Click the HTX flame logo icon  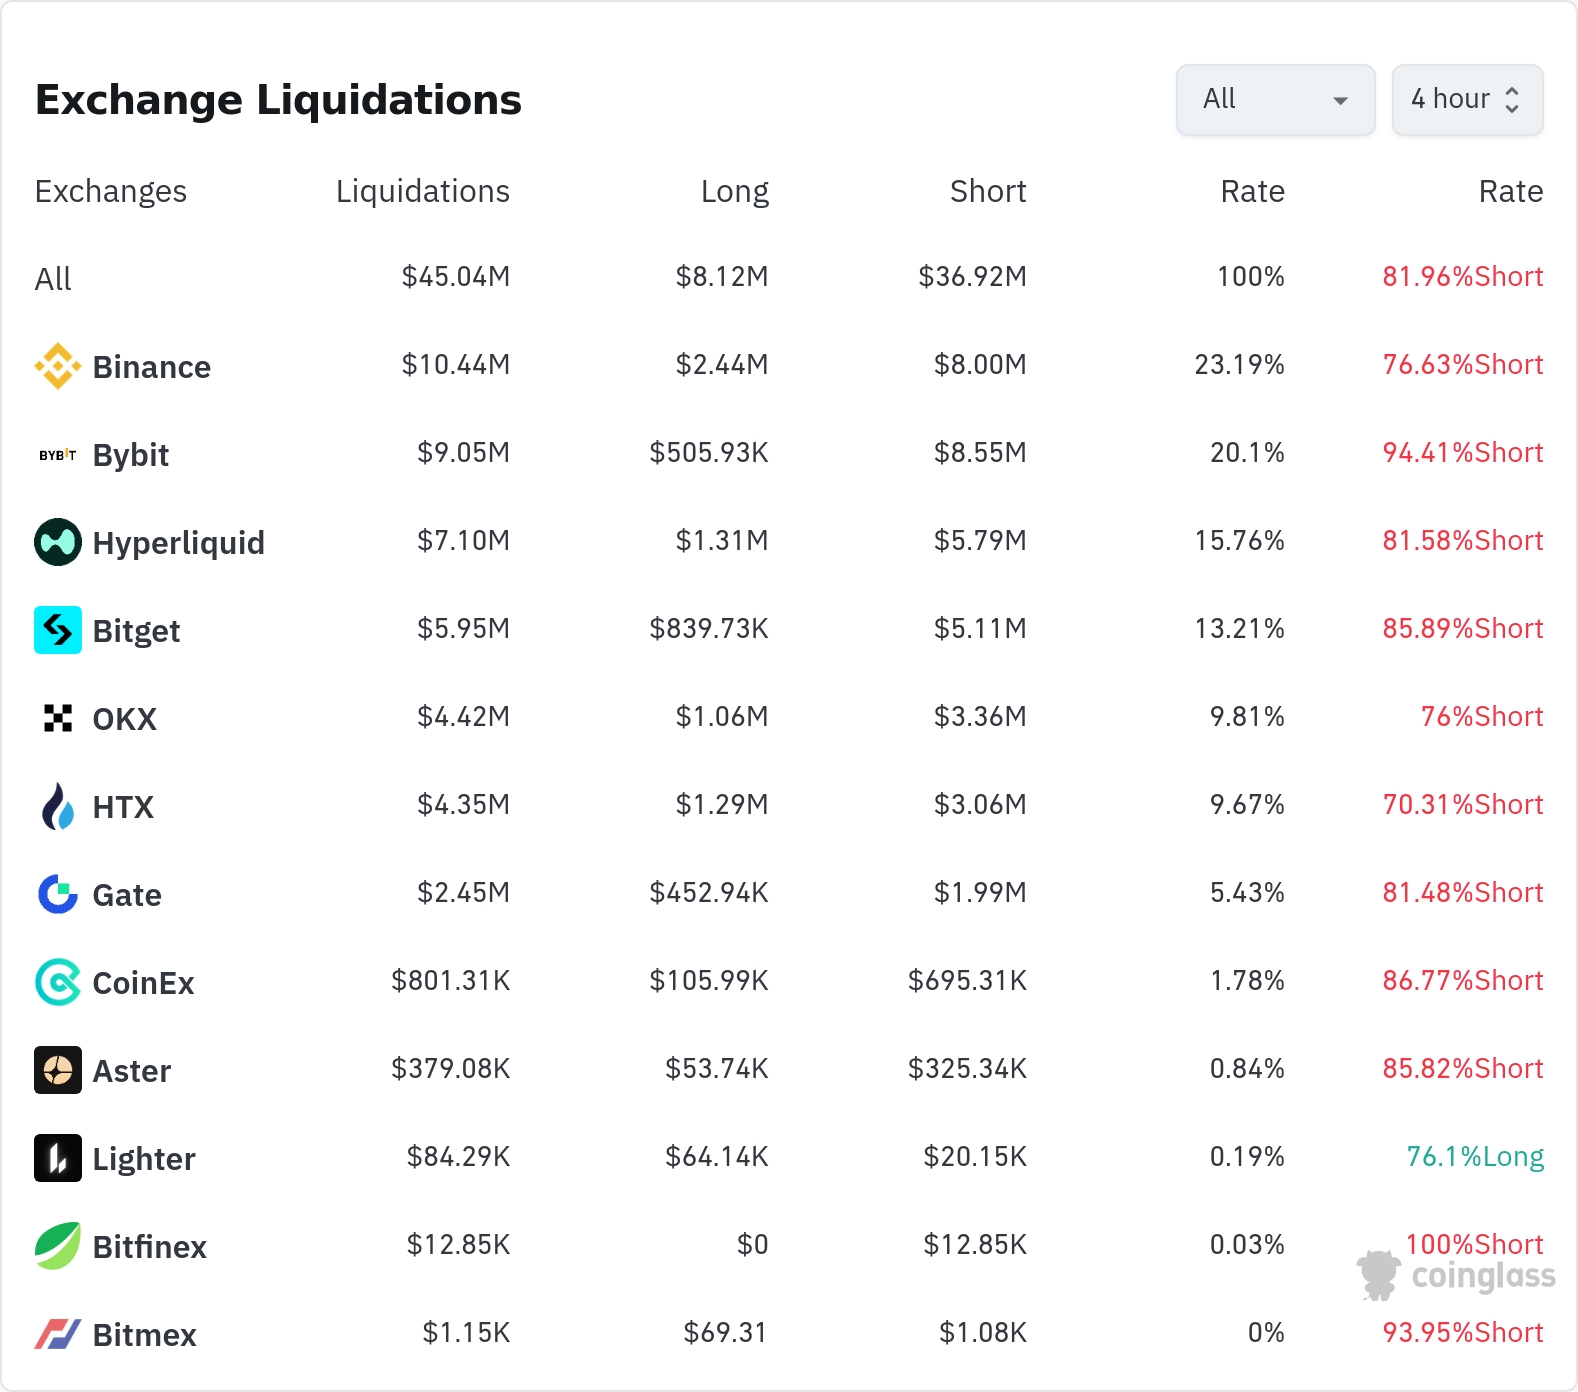[x=58, y=807]
